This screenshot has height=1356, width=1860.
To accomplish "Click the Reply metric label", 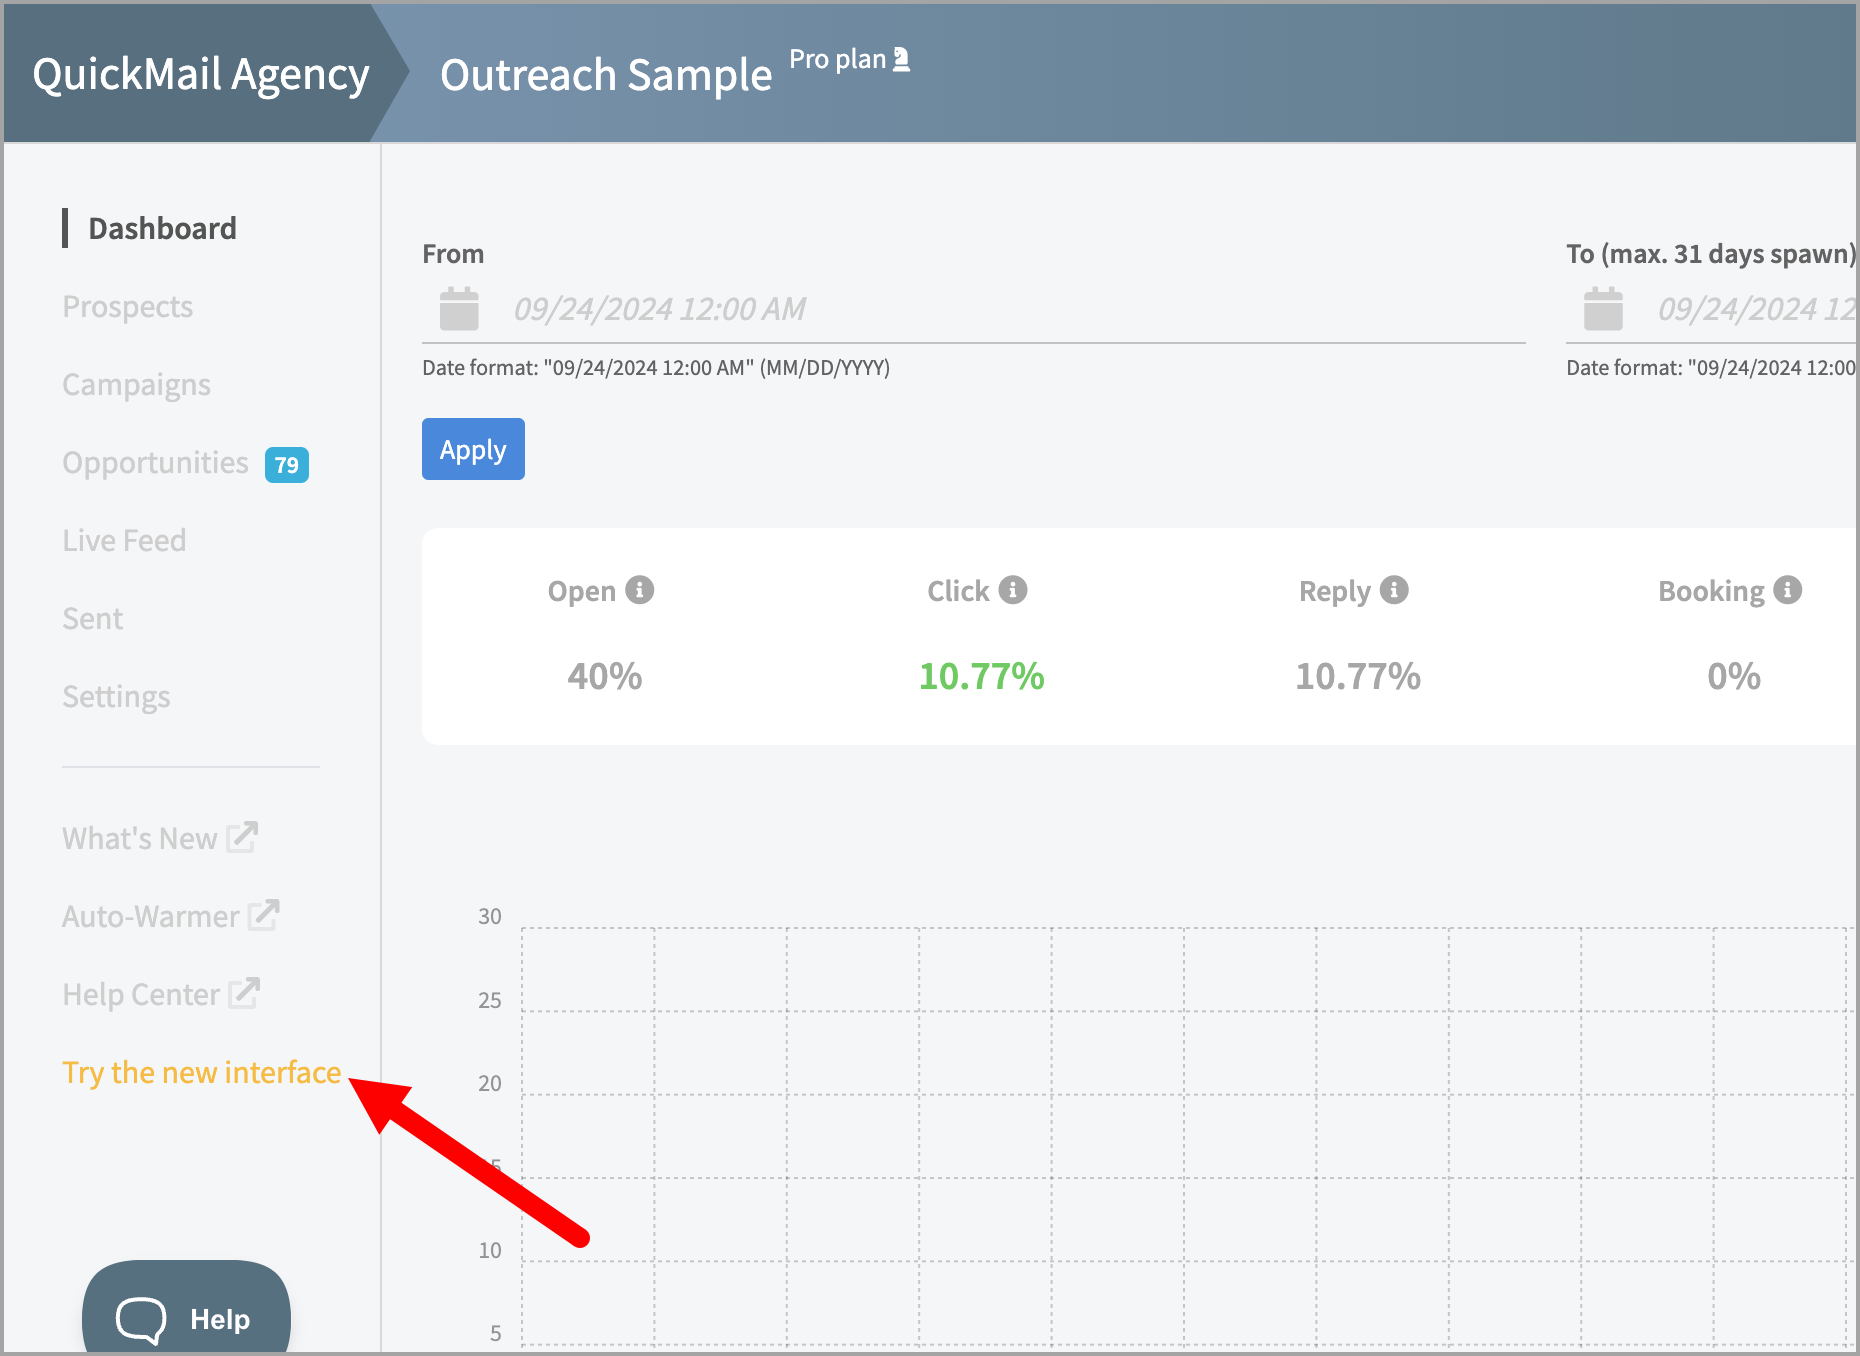I will tap(1335, 591).
